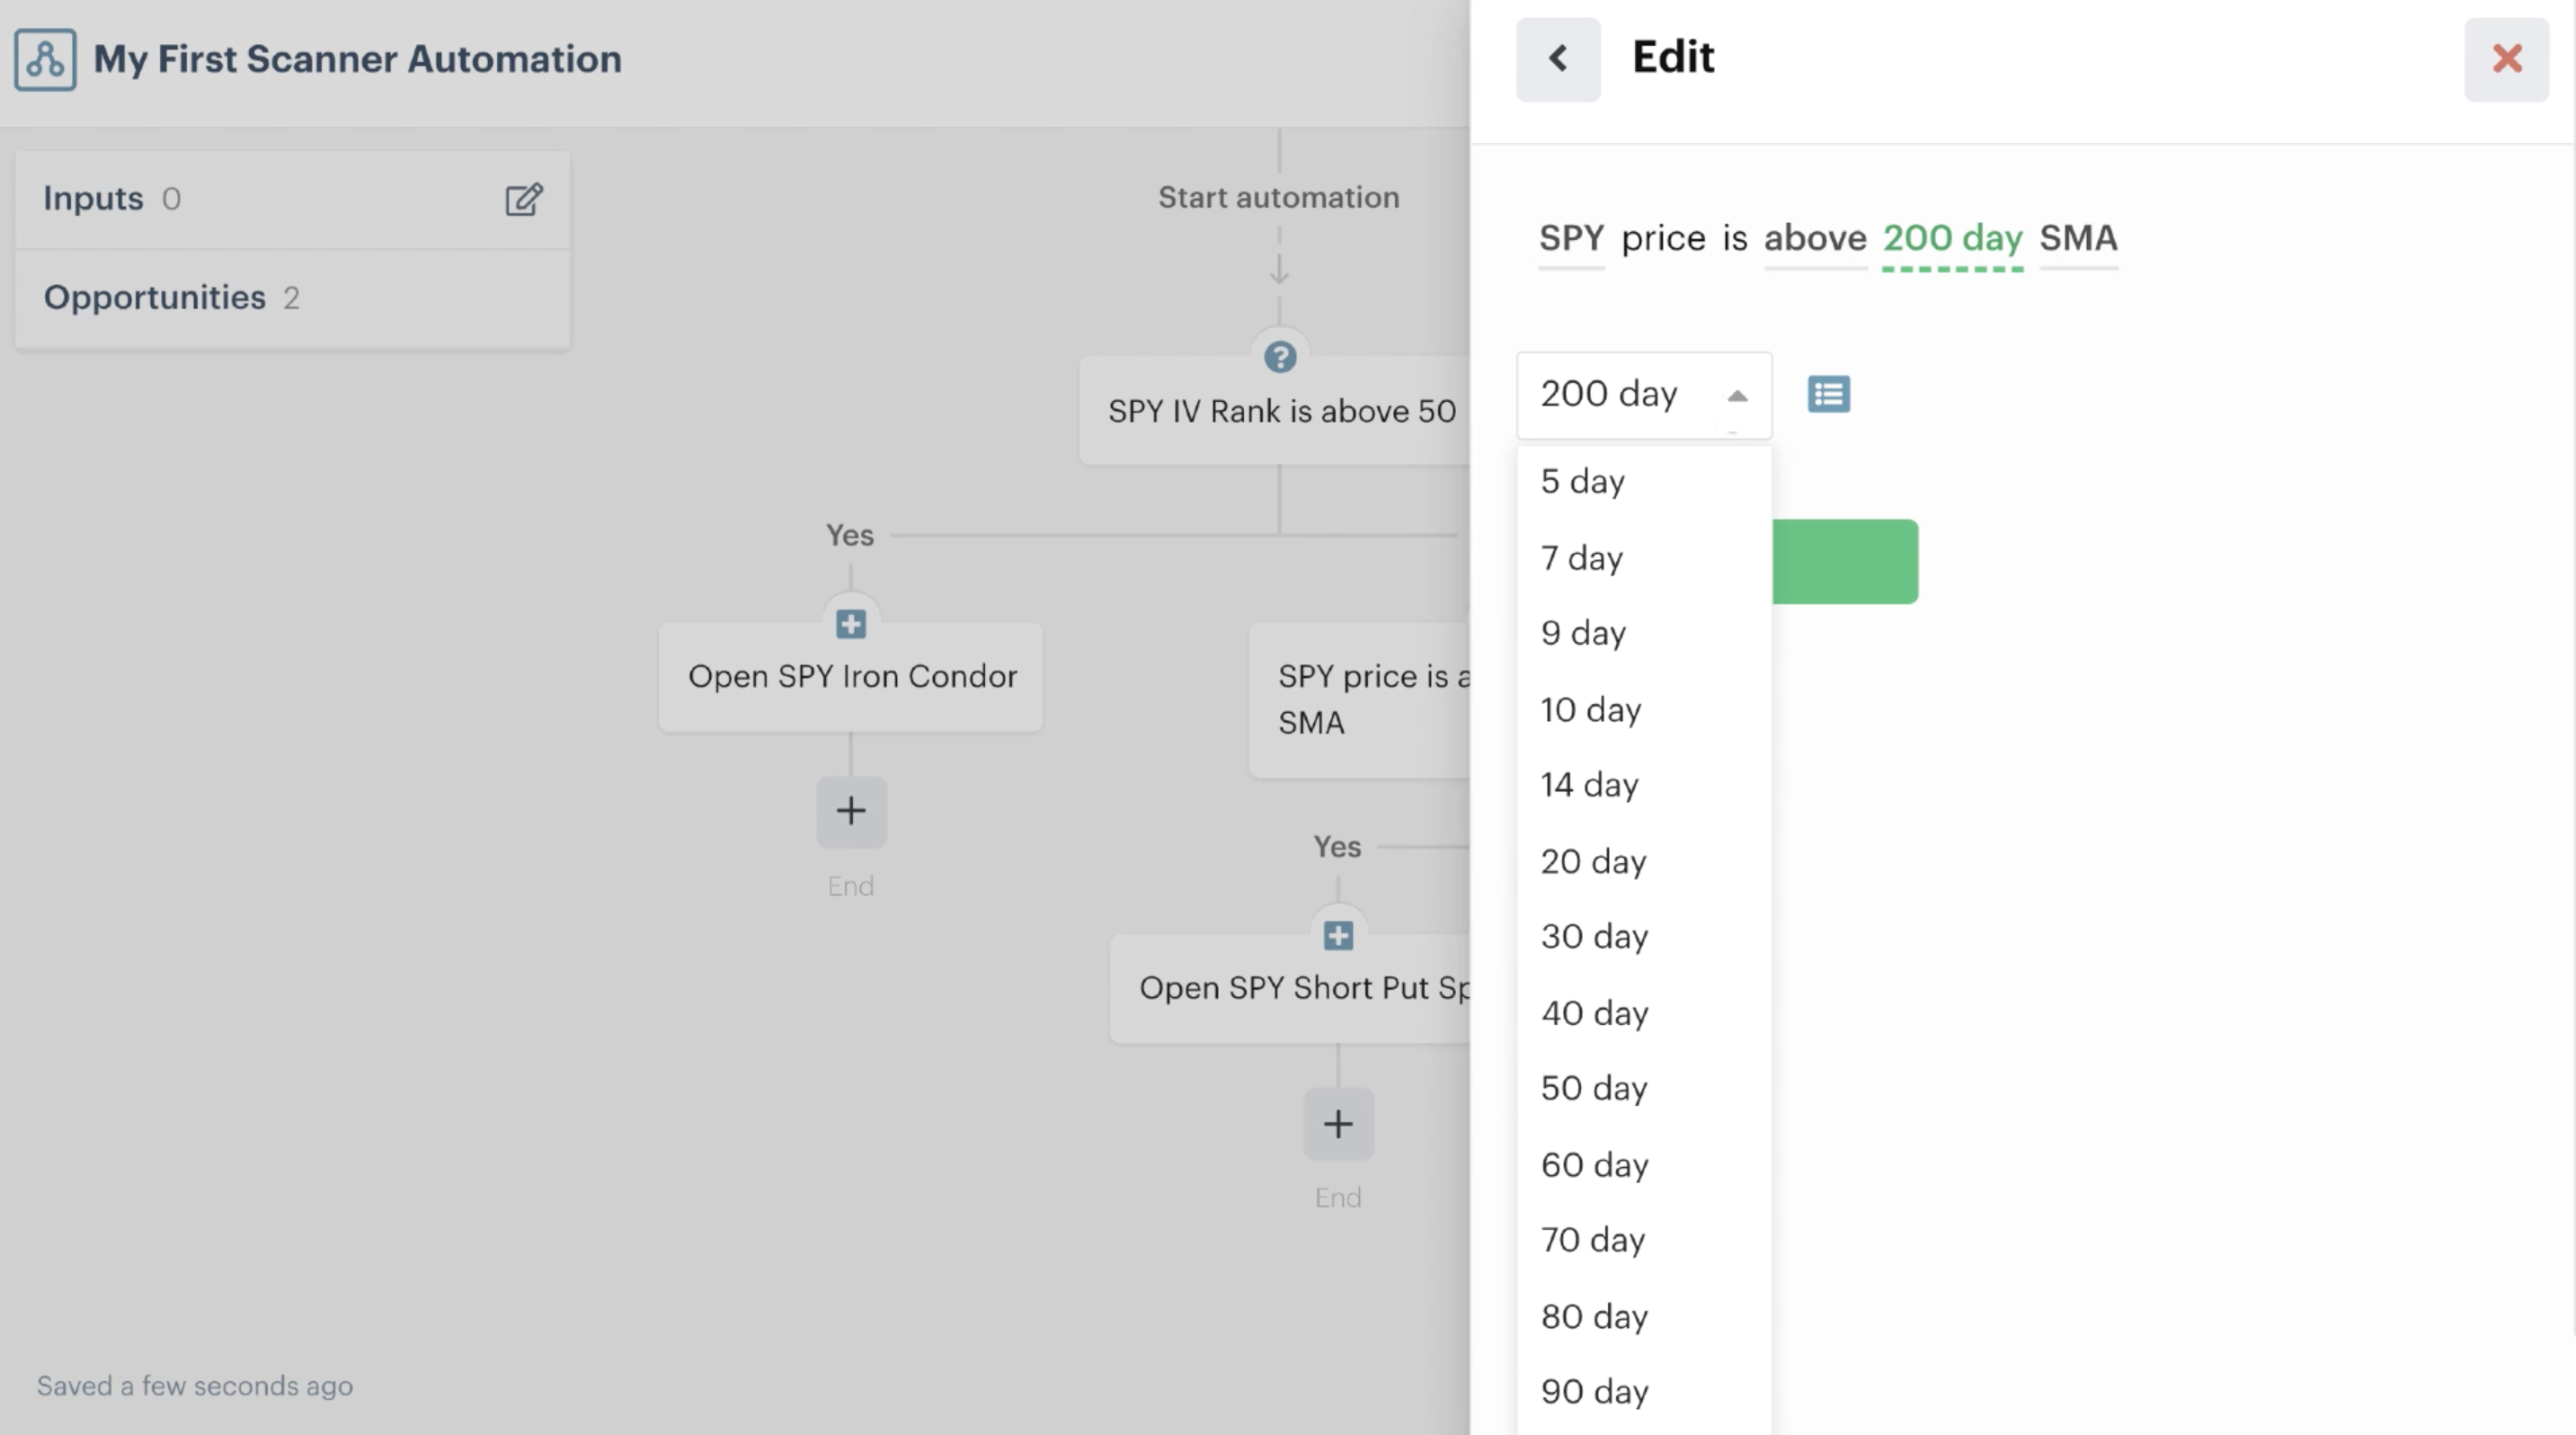
Task: Select 7 day from the list
Action: [x=1644, y=558]
